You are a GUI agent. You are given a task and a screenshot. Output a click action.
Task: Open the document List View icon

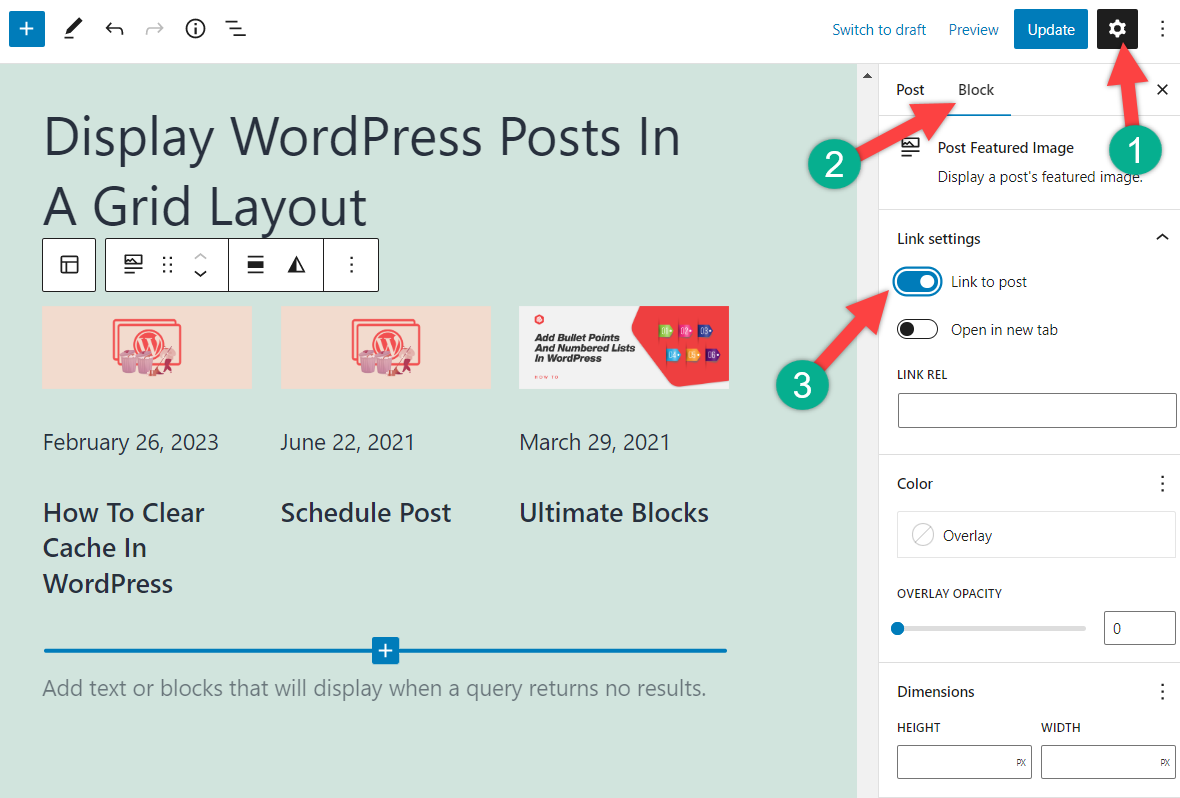click(x=235, y=28)
